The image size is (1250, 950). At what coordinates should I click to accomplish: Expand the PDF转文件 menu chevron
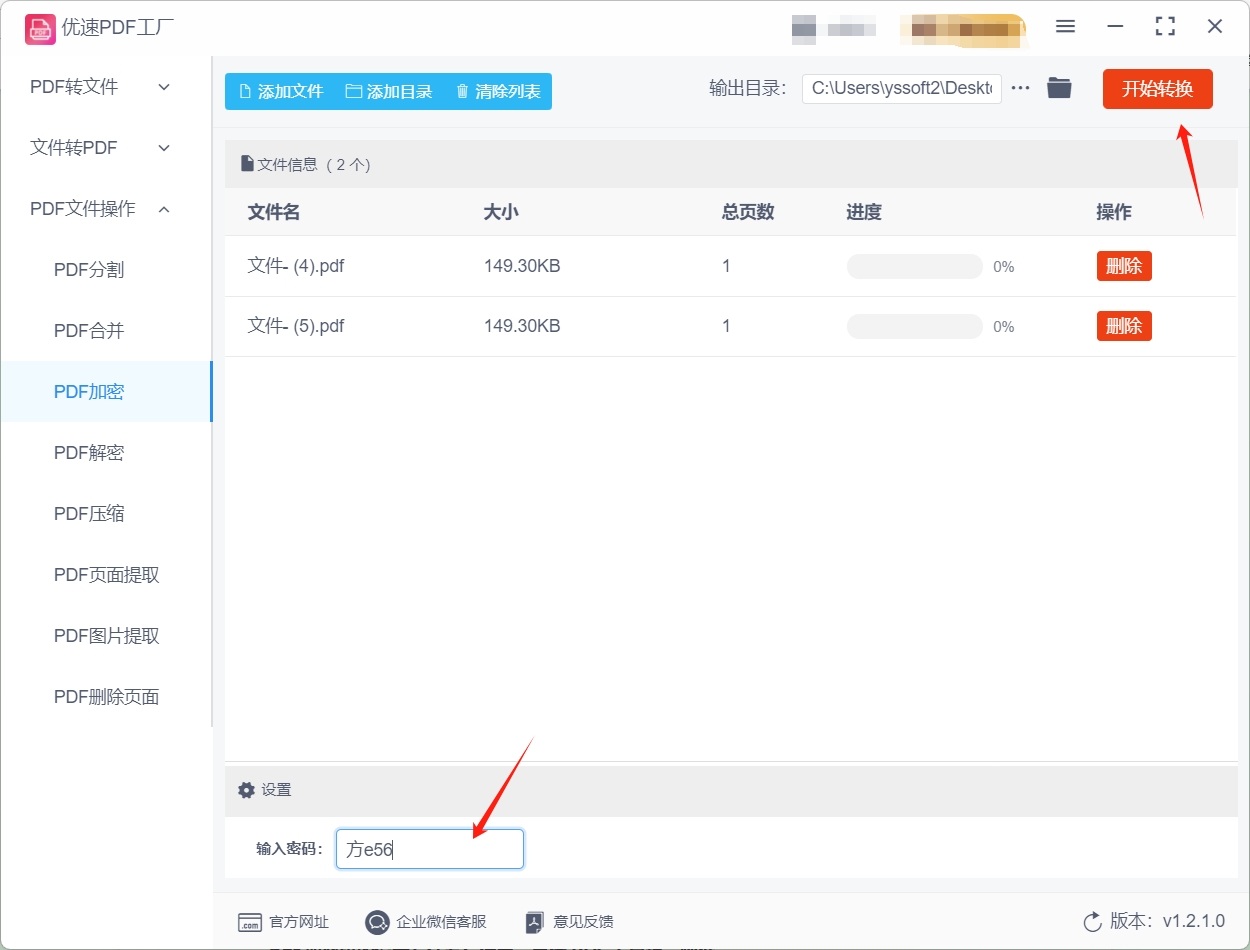coord(164,87)
